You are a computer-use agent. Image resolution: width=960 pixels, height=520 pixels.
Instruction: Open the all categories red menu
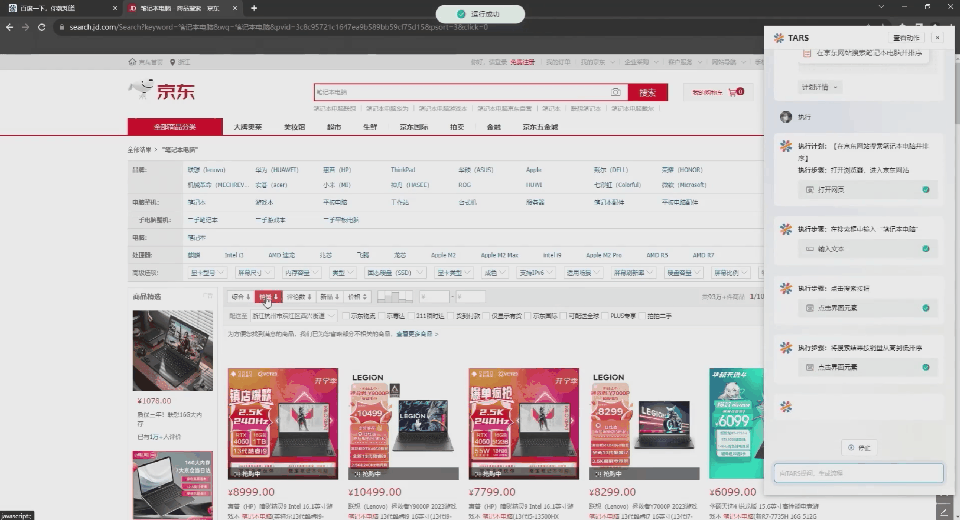(175, 127)
